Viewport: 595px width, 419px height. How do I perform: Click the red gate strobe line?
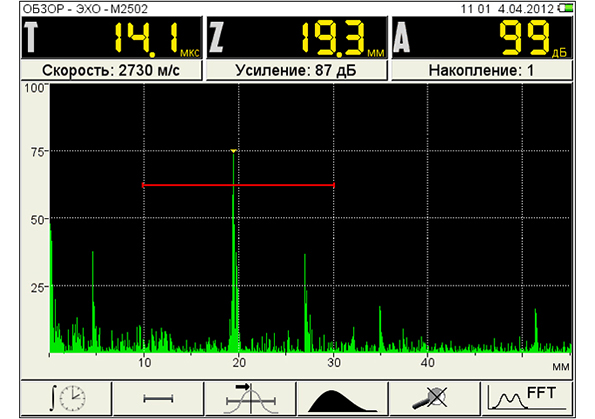(238, 185)
